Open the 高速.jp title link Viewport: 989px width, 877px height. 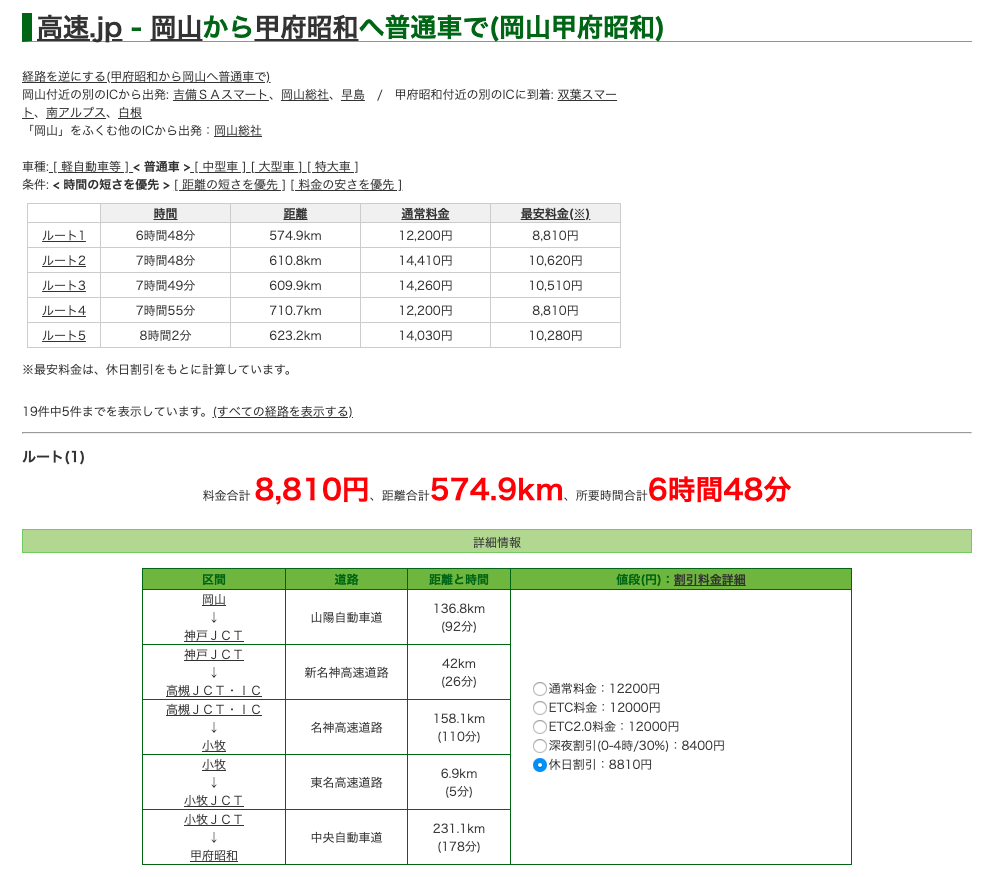pos(79,28)
